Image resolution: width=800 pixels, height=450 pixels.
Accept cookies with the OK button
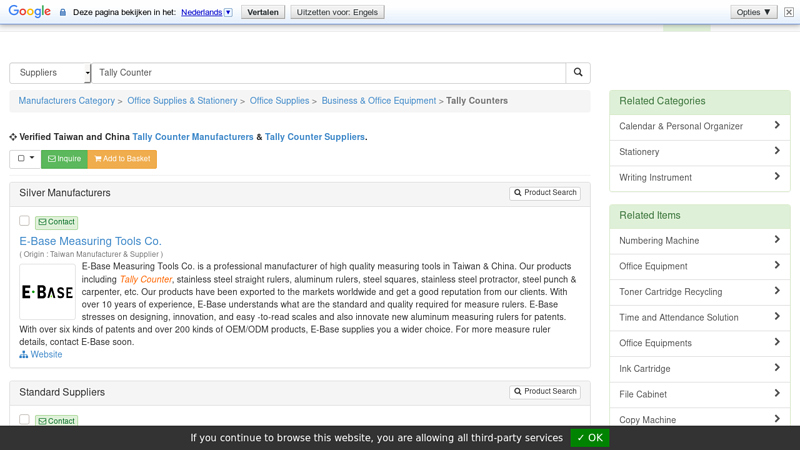[x=590, y=438]
